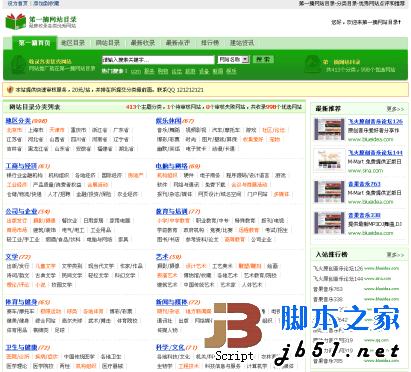This screenshot has height=372, width=411.
Task: Click the green icon left of the search box
Action: pos(18,64)
